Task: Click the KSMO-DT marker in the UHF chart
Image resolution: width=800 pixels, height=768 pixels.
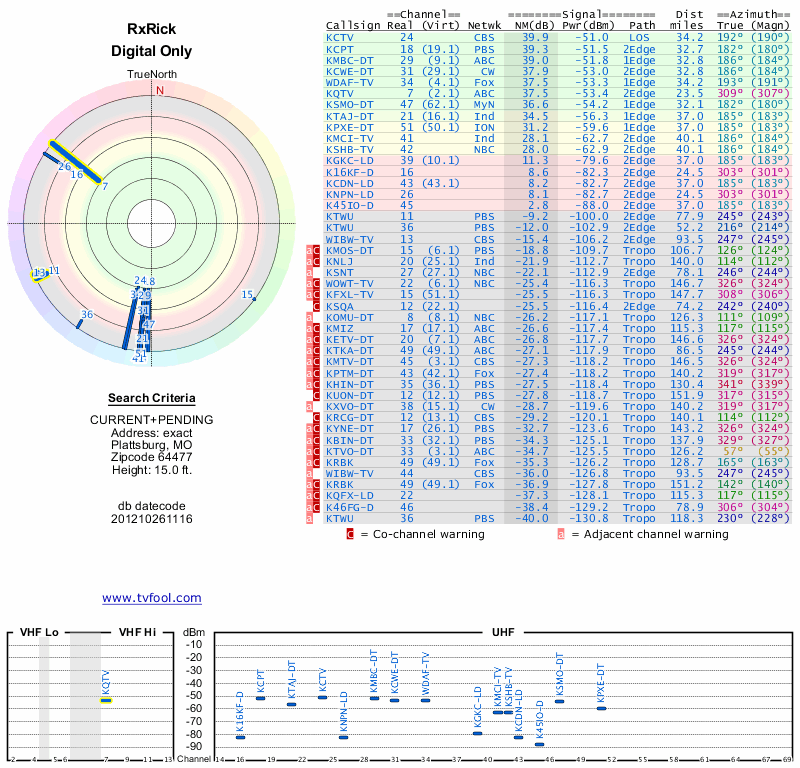Action: (560, 702)
